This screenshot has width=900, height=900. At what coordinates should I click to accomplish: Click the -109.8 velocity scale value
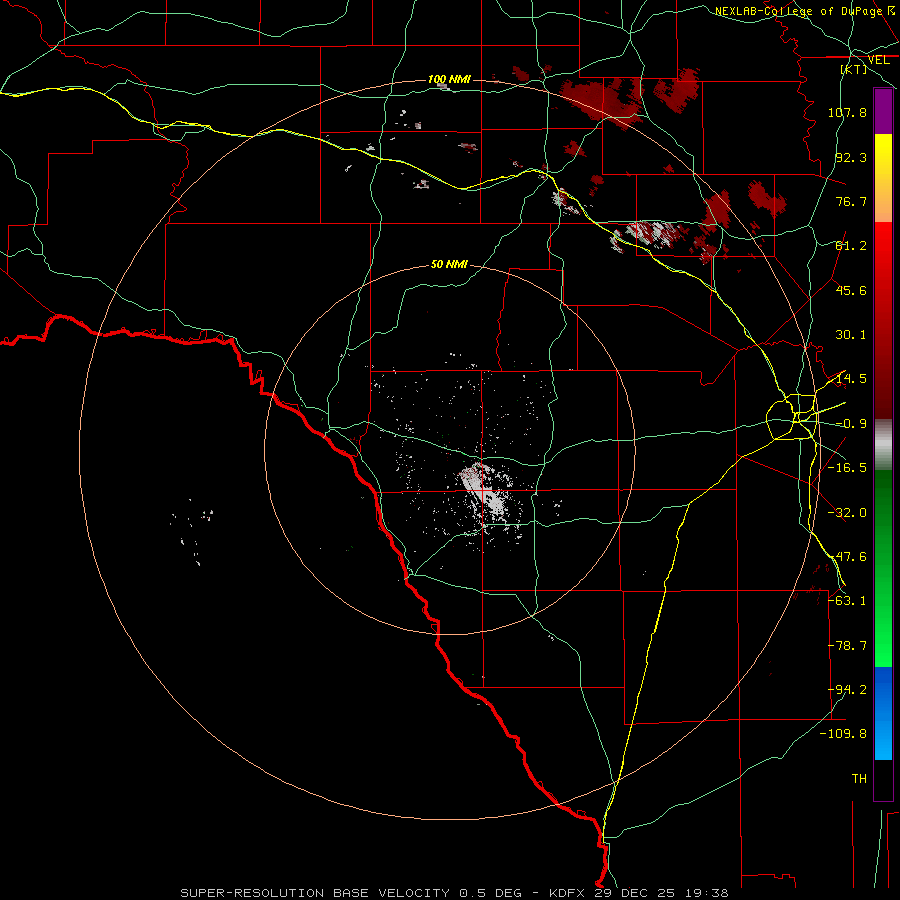(843, 734)
